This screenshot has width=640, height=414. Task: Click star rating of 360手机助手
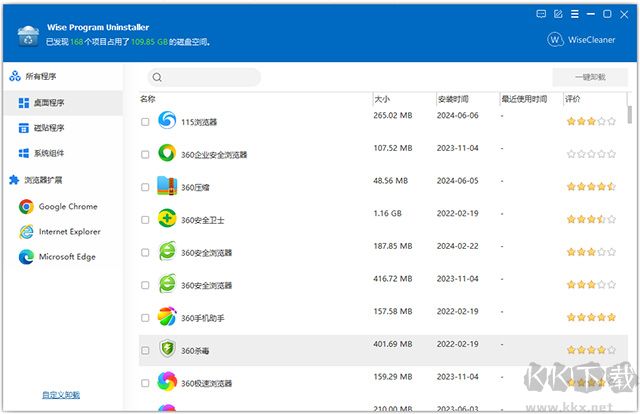tap(591, 317)
